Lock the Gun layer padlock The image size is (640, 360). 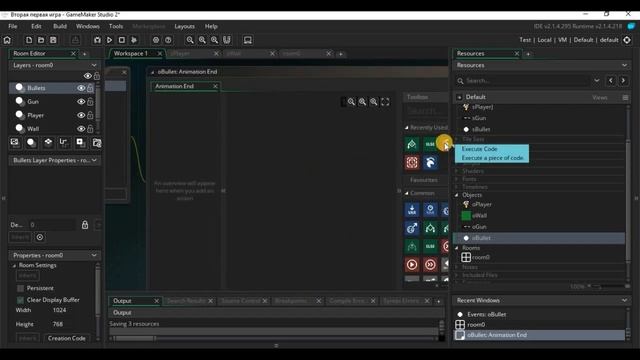coord(90,102)
